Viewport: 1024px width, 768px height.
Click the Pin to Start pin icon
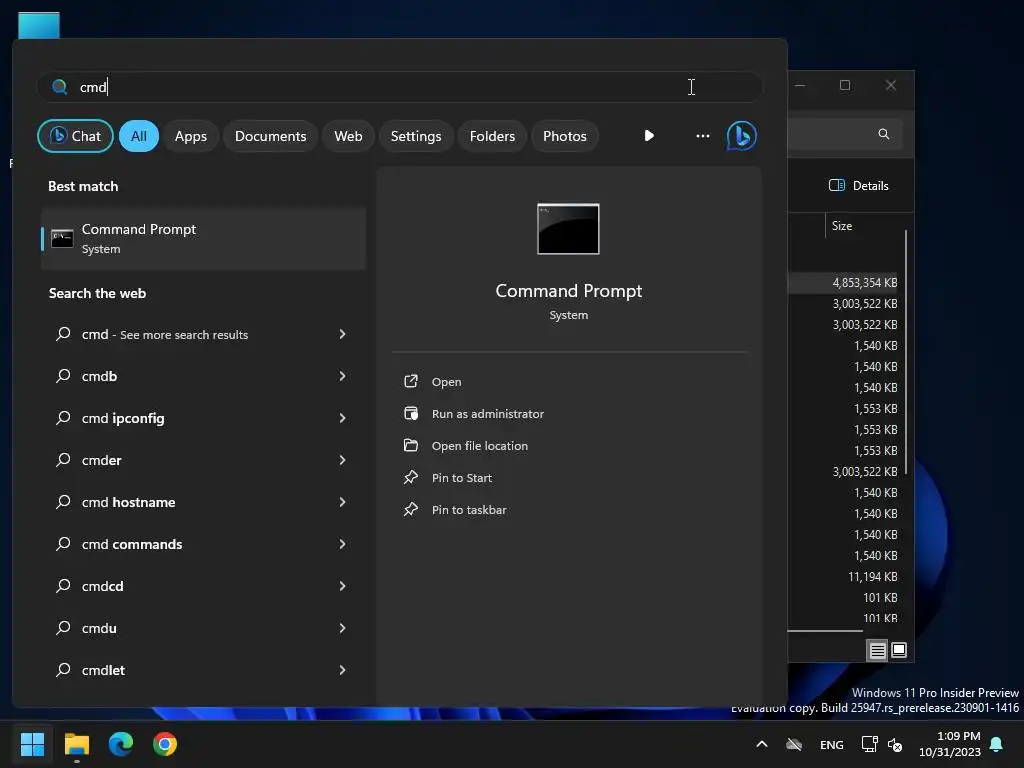(x=411, y=477)
